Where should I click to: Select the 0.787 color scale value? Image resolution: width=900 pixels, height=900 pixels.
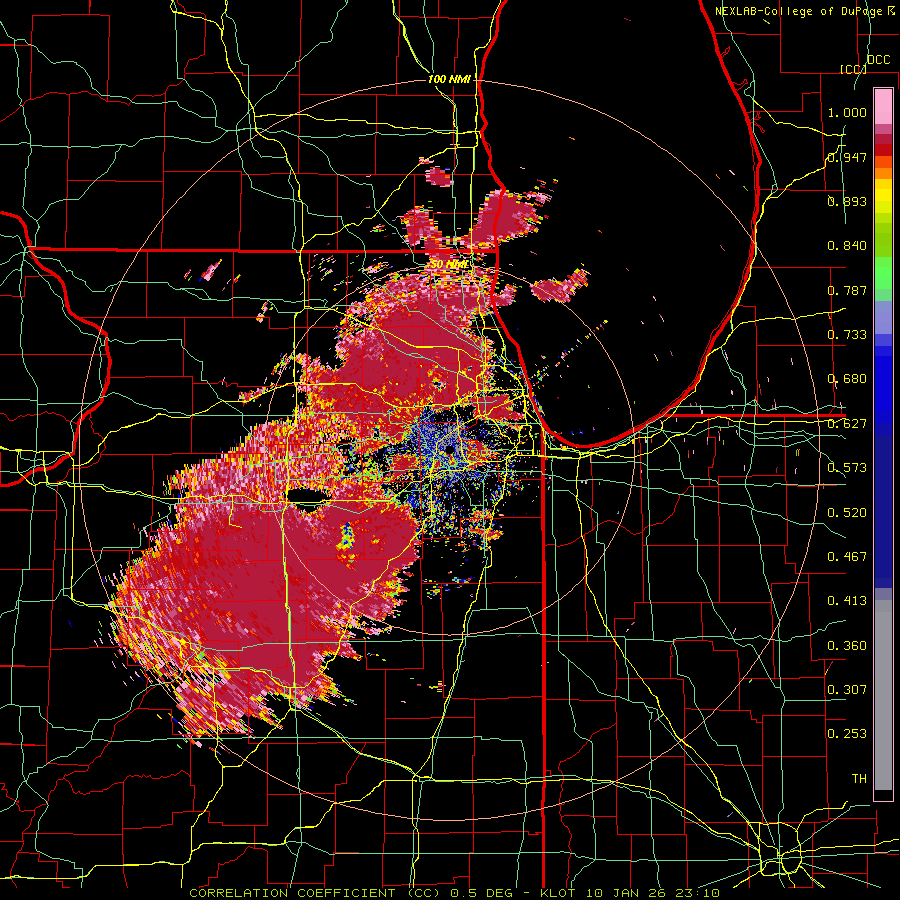(x=847, y=290)
